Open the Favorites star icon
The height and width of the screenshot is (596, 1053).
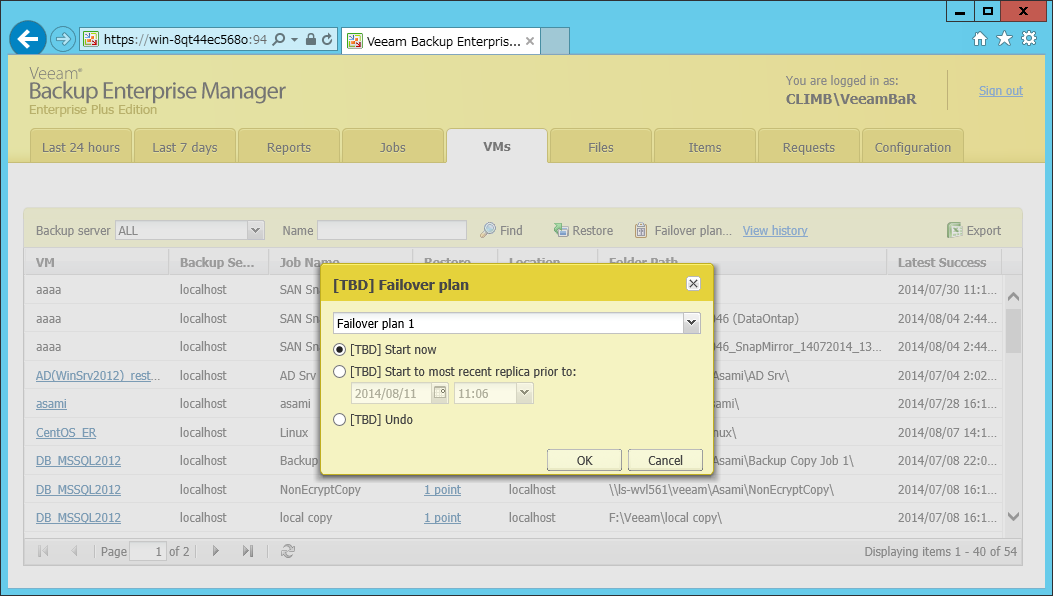pyautogui.click(x=1004, y=39)
